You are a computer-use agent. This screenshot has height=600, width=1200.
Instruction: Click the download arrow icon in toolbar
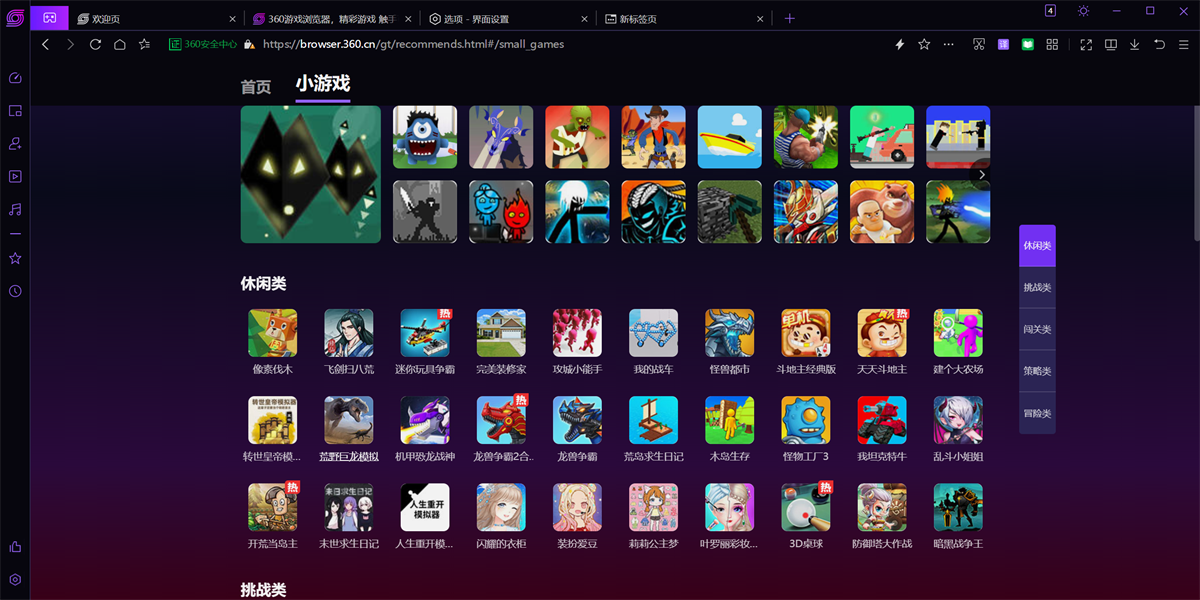pyautogui.click(x=1135, y=45)
